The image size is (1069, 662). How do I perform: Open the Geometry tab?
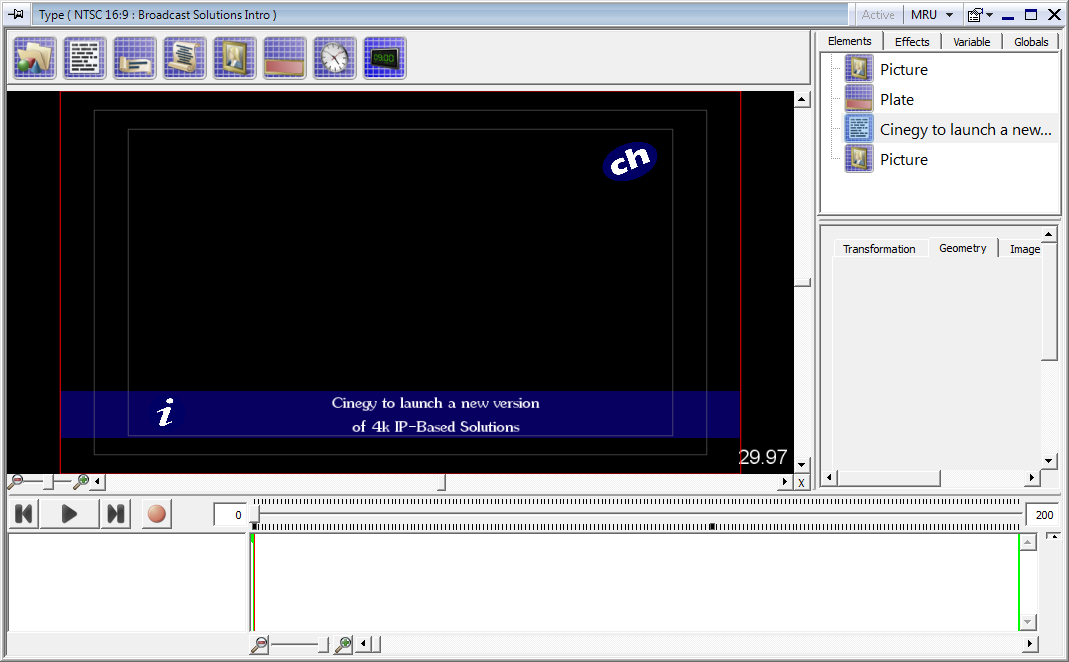click(963, 248)
